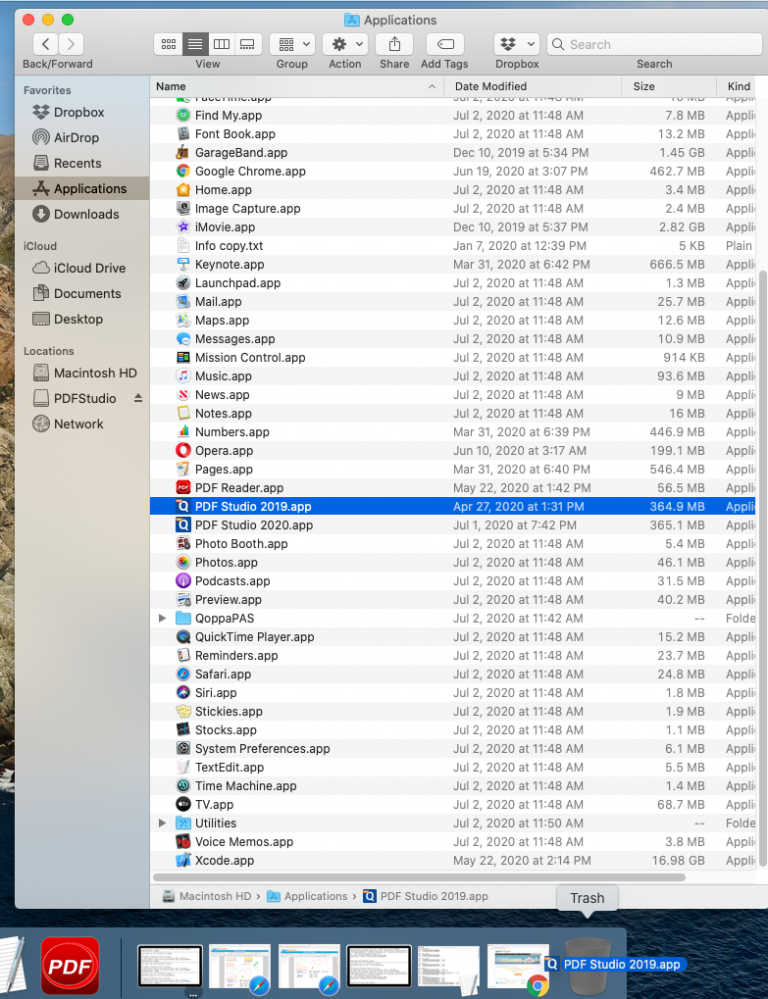Select the Opera.app icon

pos(183,450)
